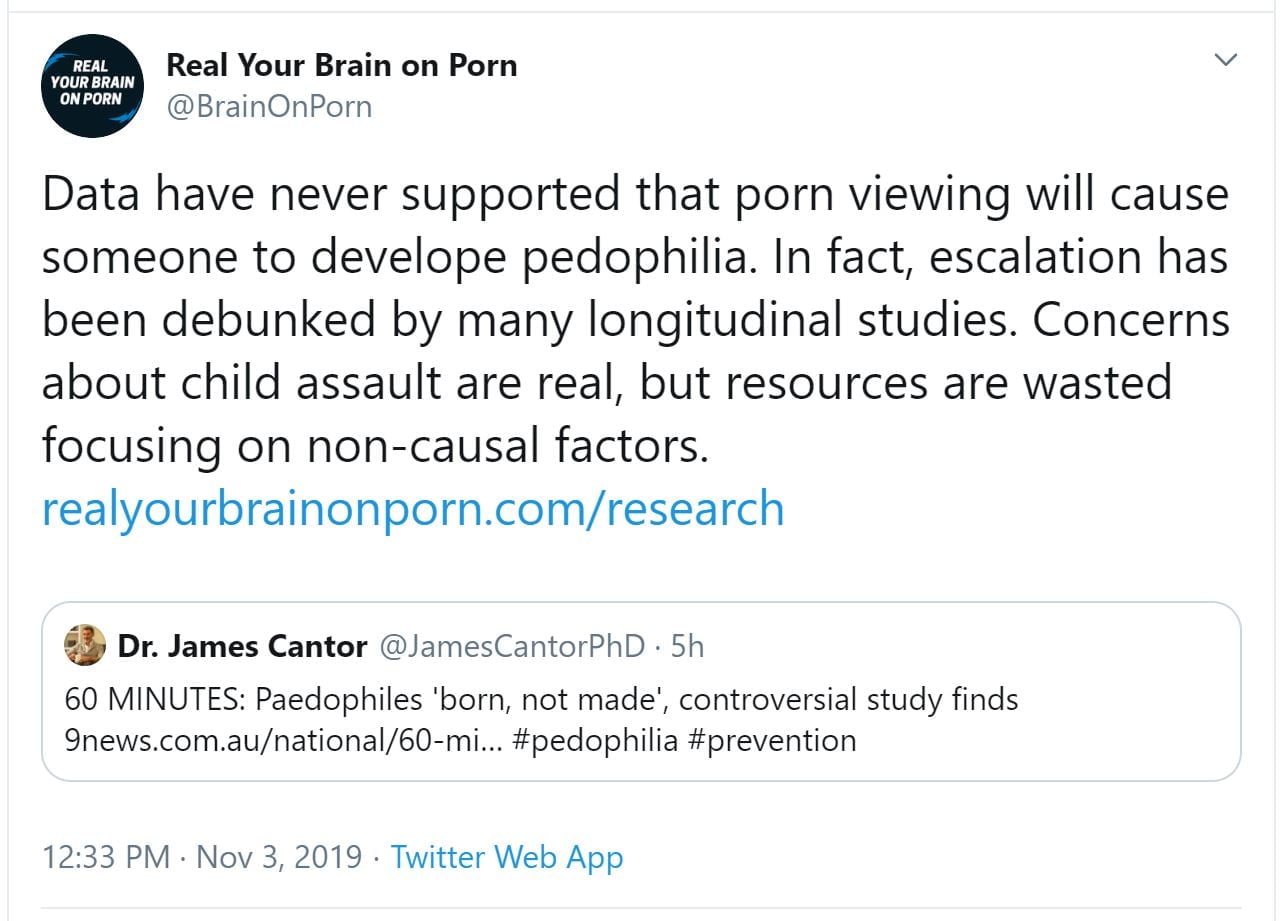Click the Real Your Brain on Porn avatar
The height and width of the screenshot is (921, 1285).
[92, 85]
